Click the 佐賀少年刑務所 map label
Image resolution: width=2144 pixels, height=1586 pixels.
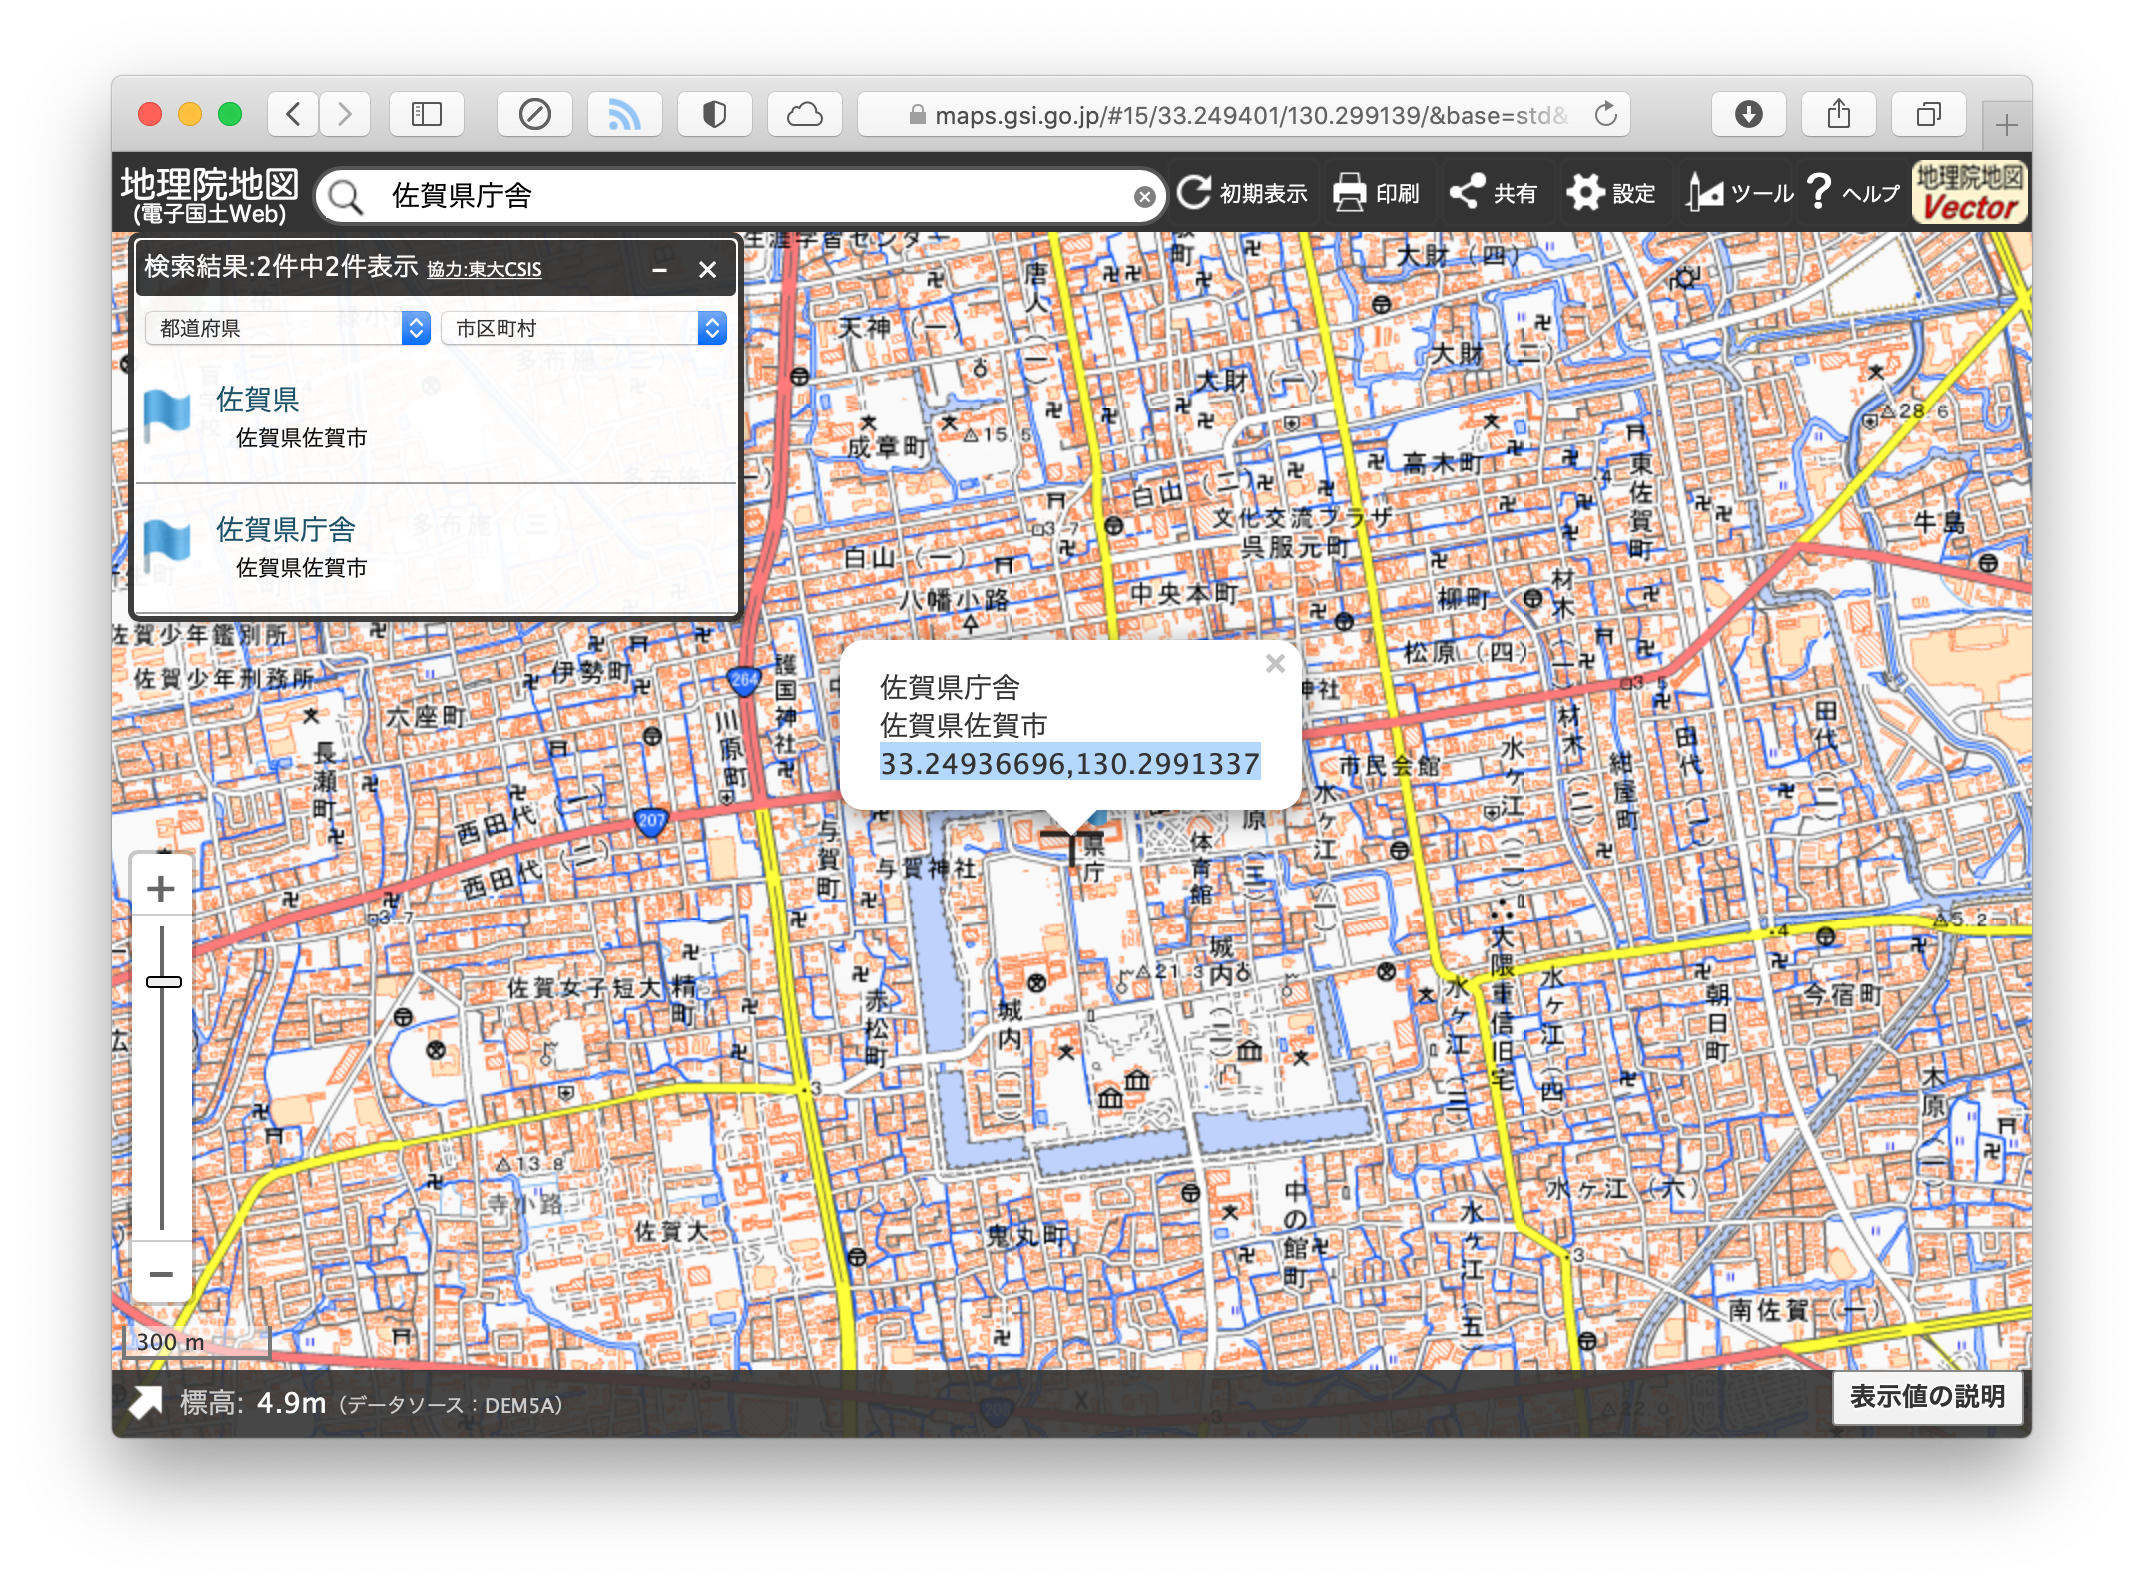click(224, 678)
